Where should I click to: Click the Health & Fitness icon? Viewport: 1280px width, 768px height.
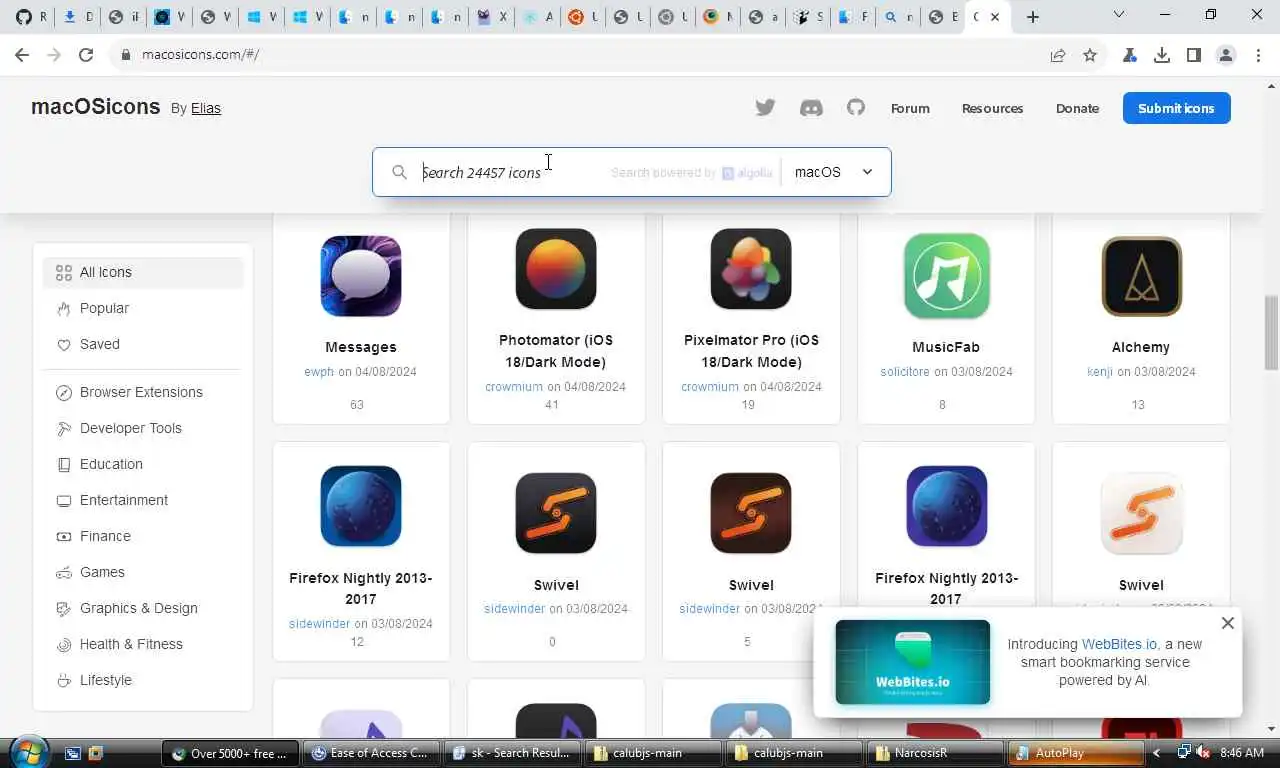[x=64, y=644]
